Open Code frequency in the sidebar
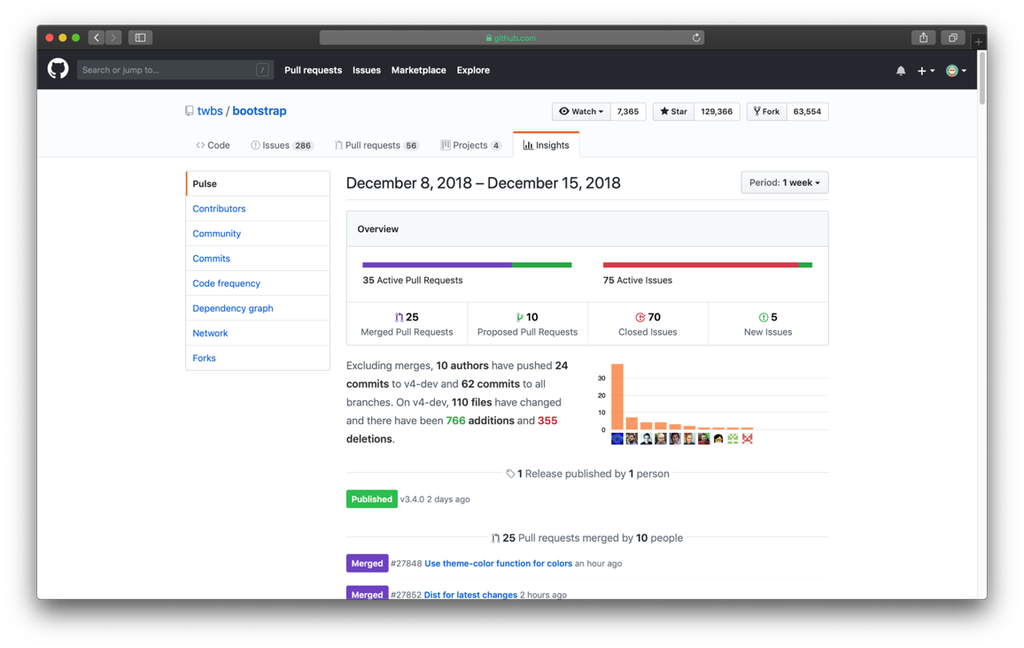 258,283
